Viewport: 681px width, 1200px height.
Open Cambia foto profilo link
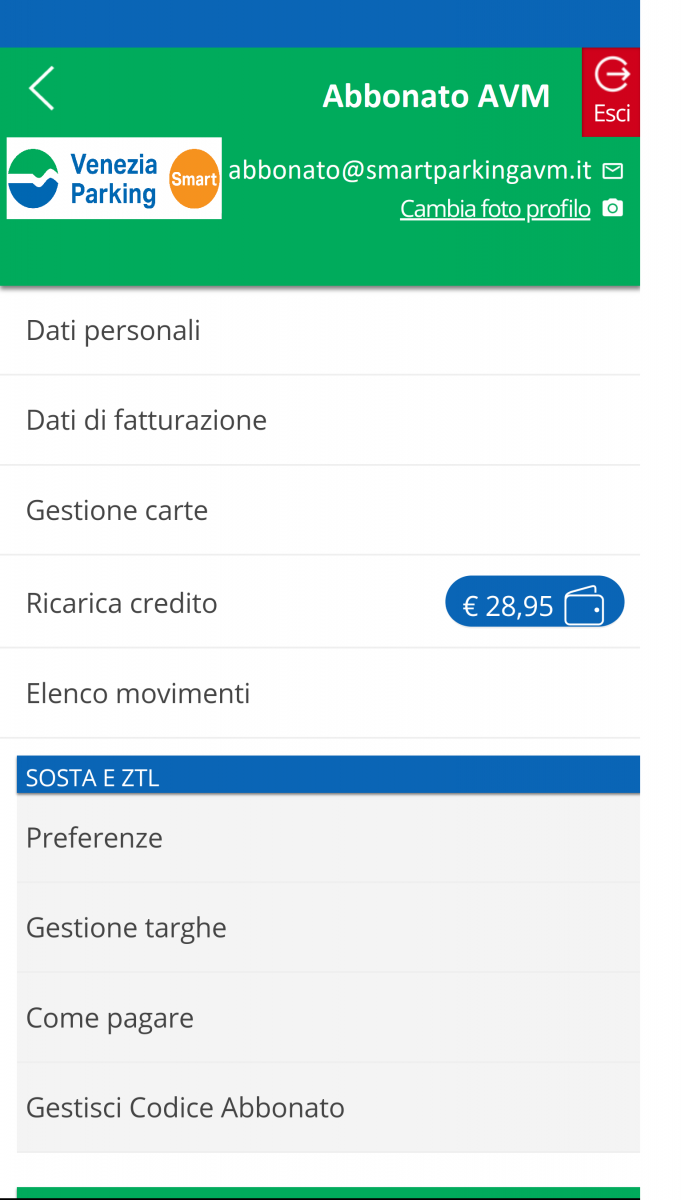pyautogui.click(x=495, y=209)
